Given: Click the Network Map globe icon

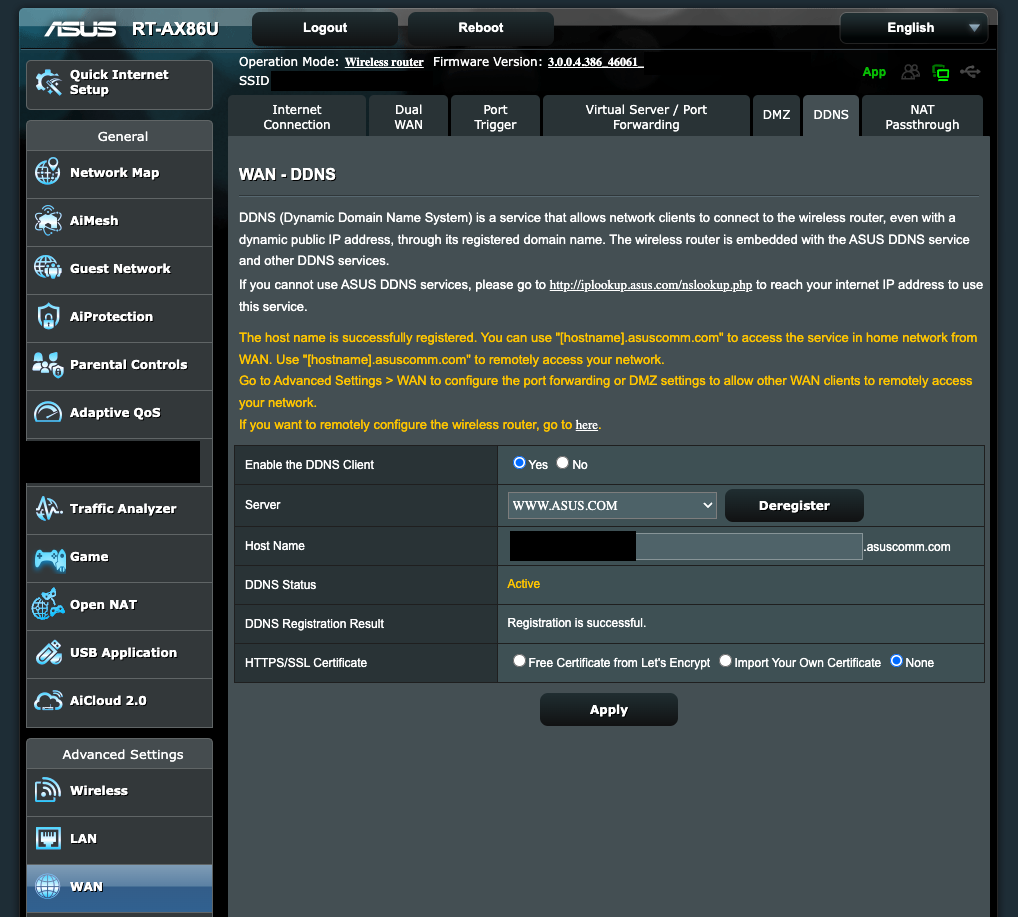Looking at the screenshot, I should coord(48,172).
